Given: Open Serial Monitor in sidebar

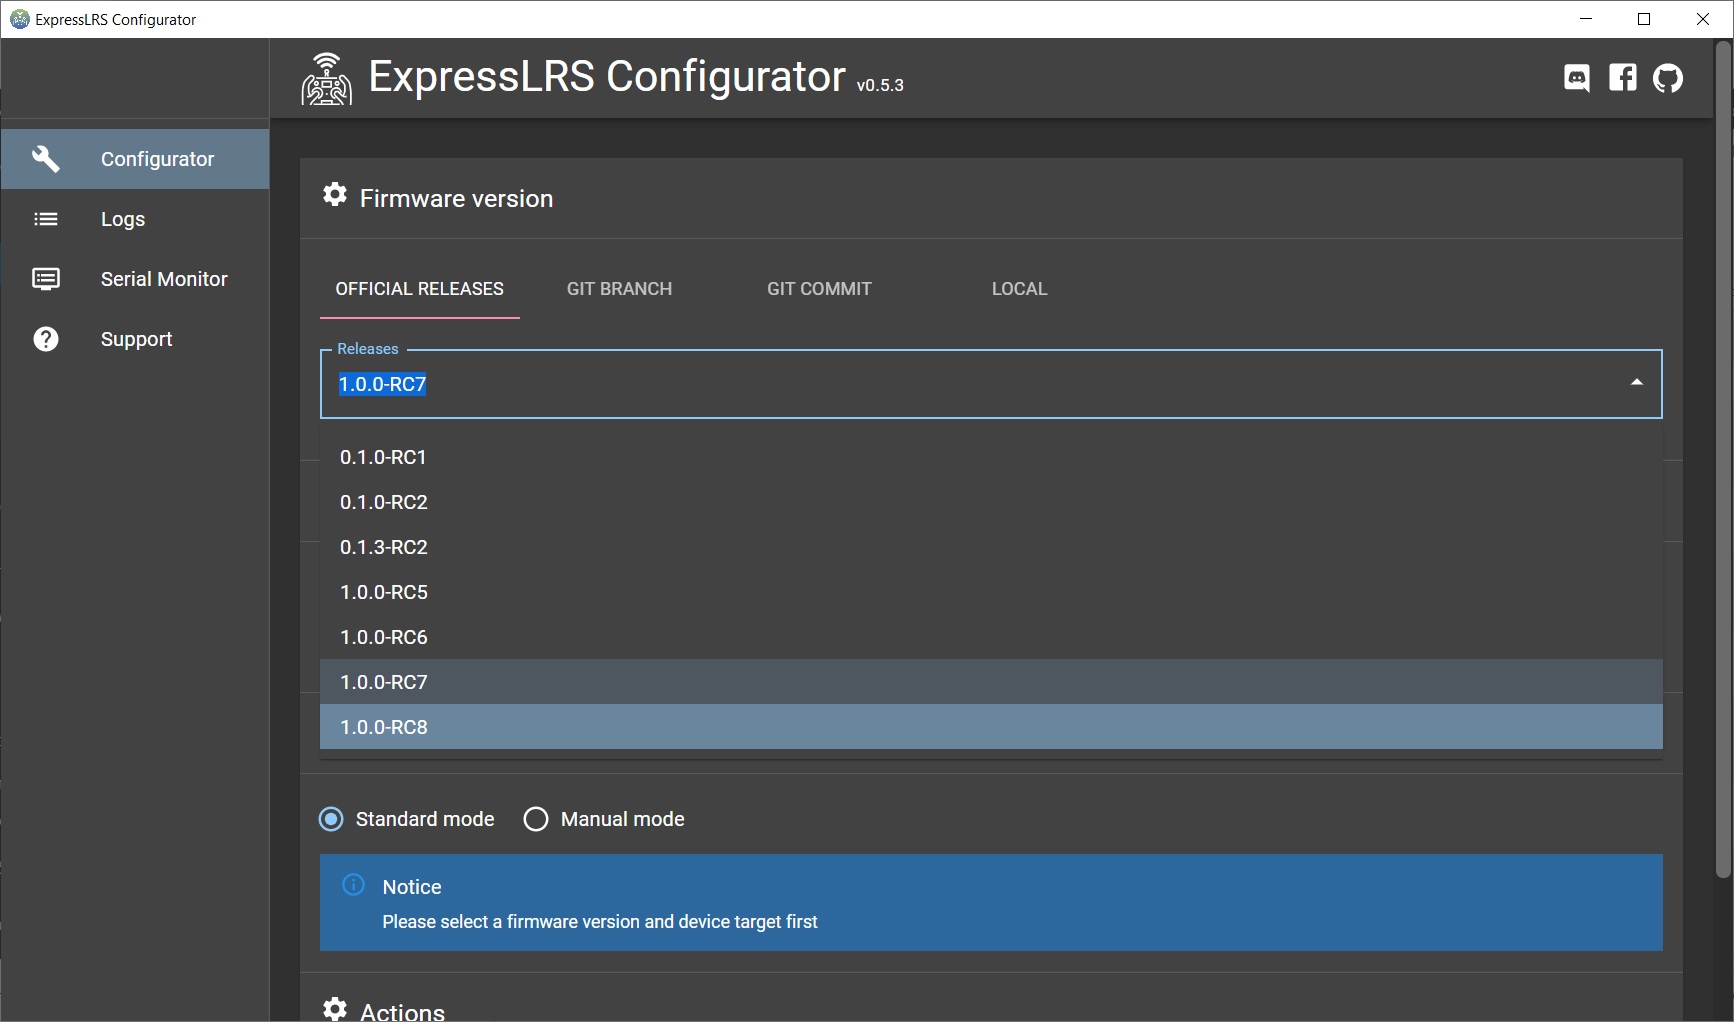Looking at the screenshot, I should pyautogui.click(x=135, y=279).
